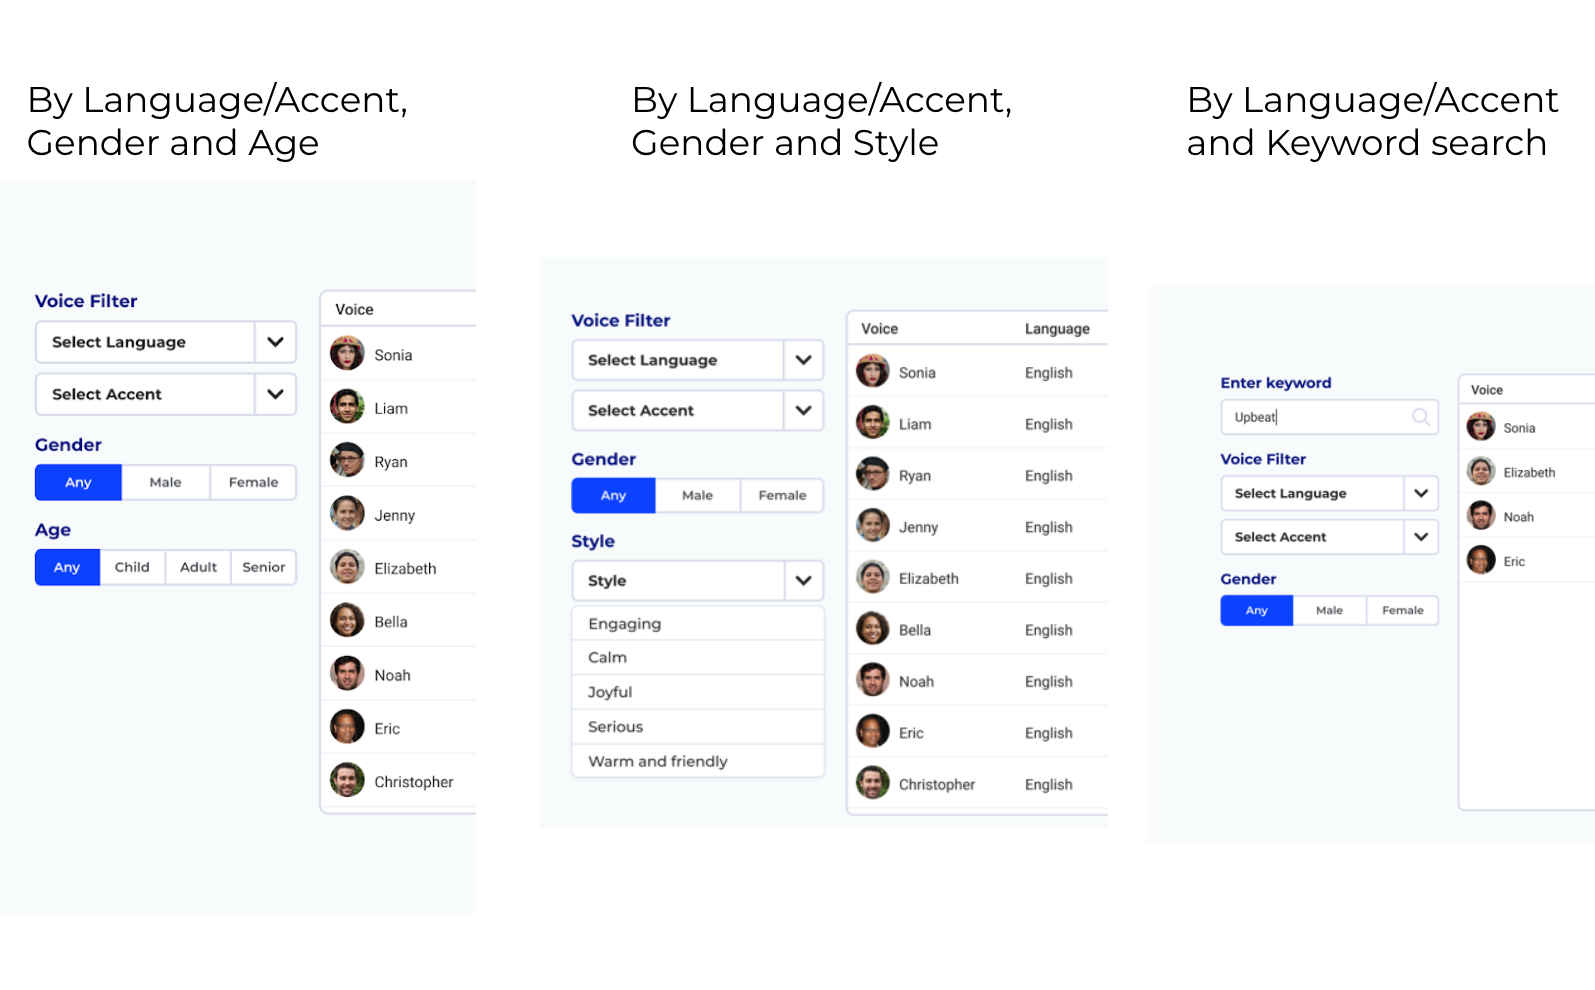Select Child in the Age filter

[x=132, y=567]
